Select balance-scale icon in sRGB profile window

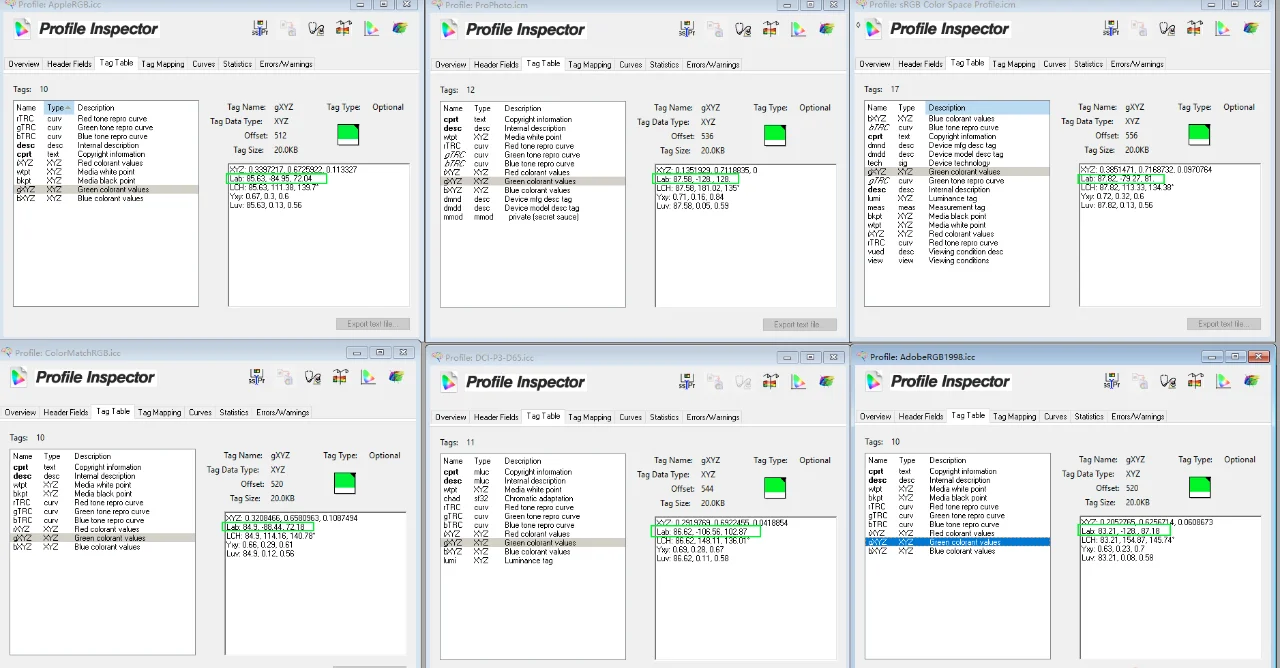coord(1196,29)
